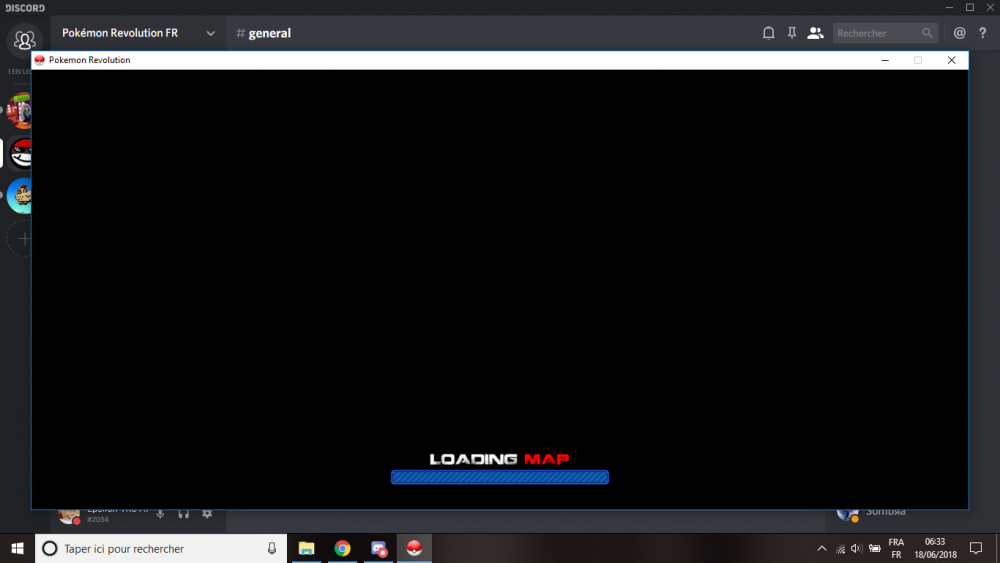Switch to Discord taskbar icon
Image resolution: width=1000 pixels, height=563 pixels.
coord(379,548)
